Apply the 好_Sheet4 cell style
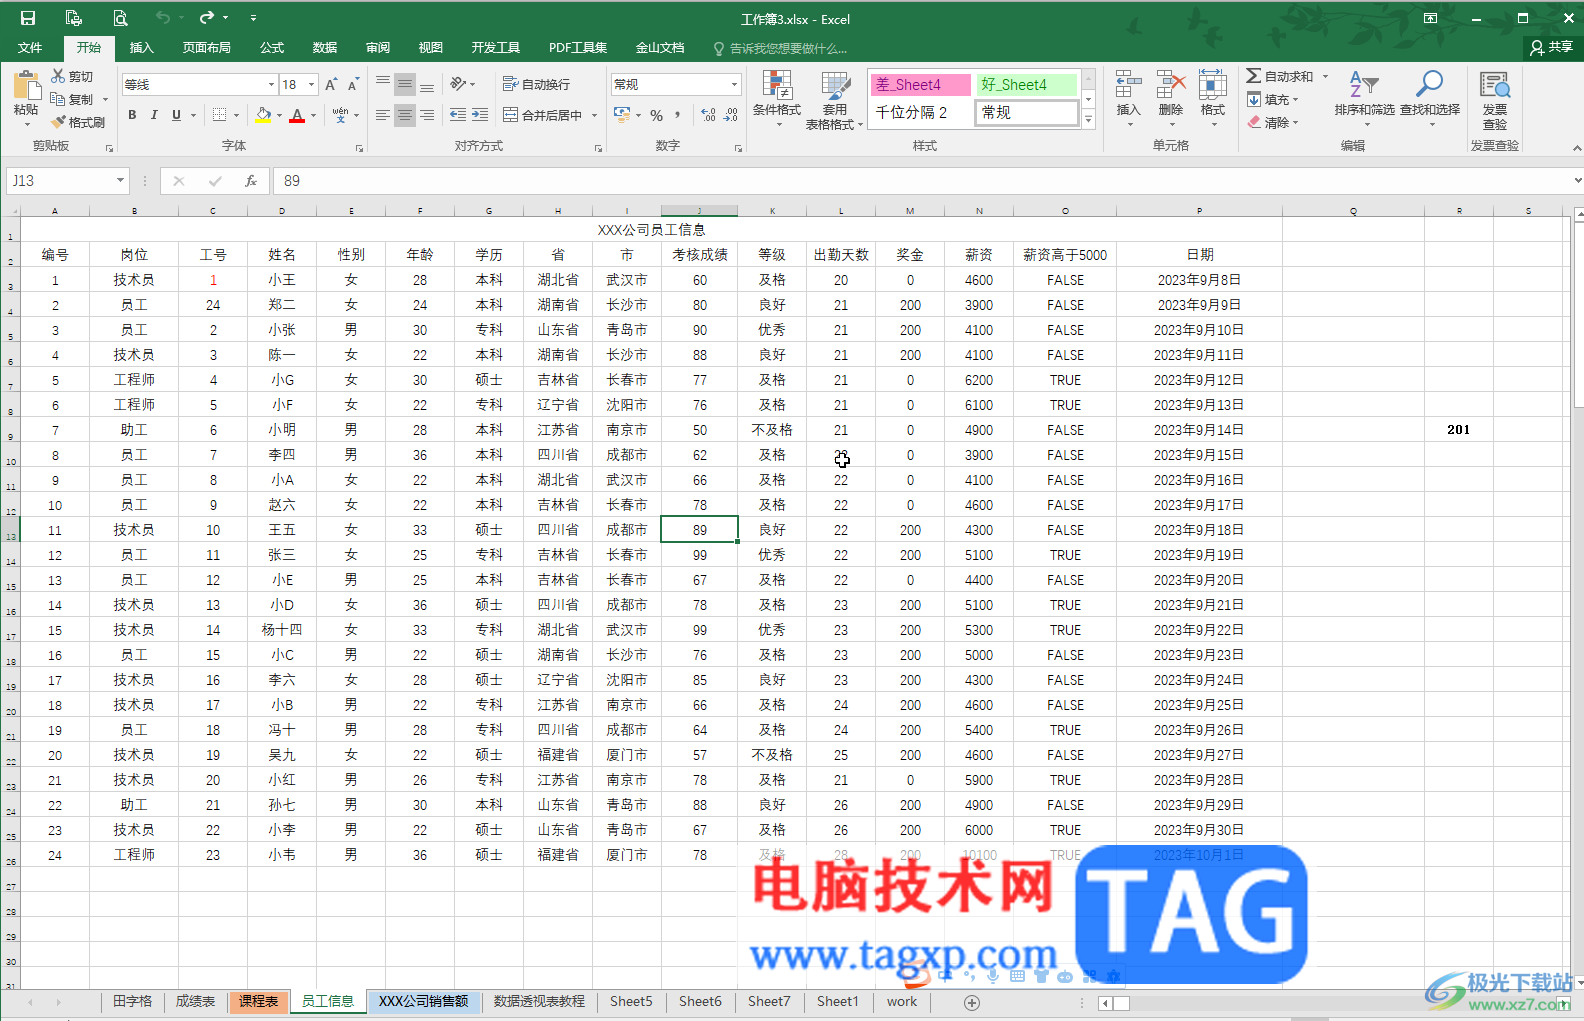 [1027, 84]
